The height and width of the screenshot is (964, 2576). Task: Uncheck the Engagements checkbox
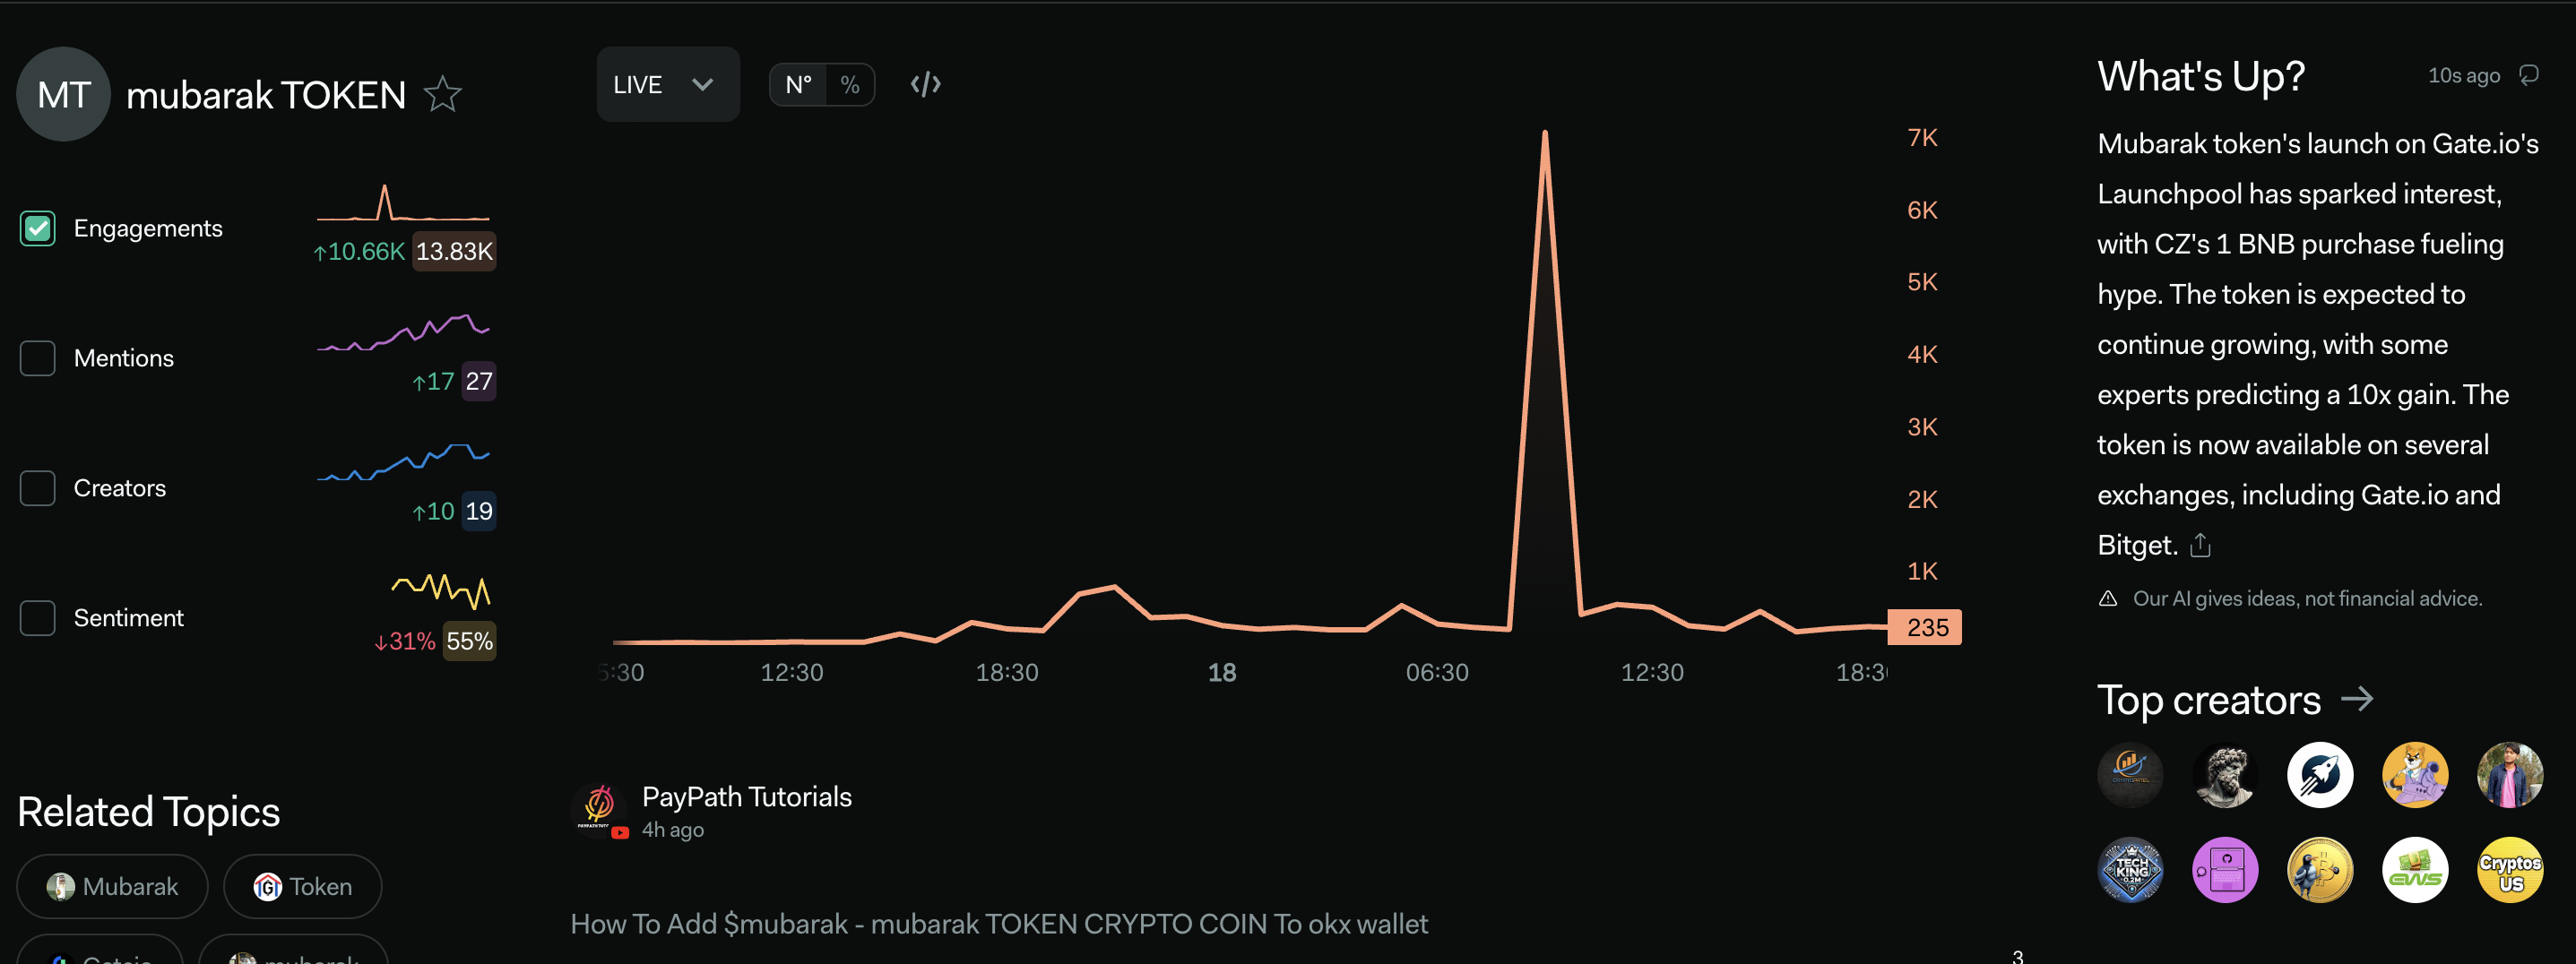coord(37,228)
